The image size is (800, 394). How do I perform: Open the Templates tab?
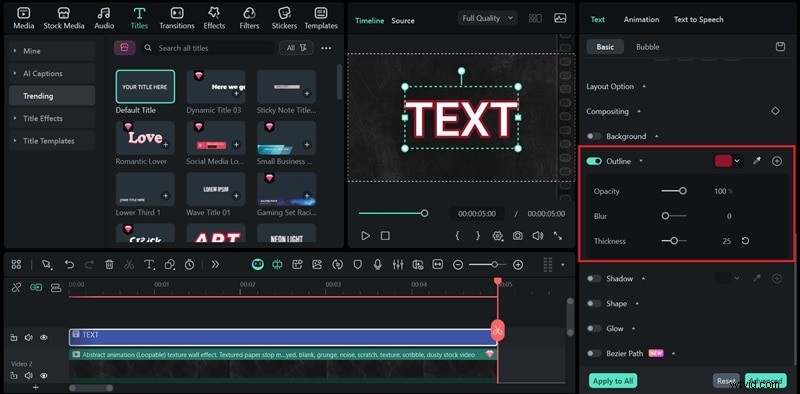(x=321, y=18)
